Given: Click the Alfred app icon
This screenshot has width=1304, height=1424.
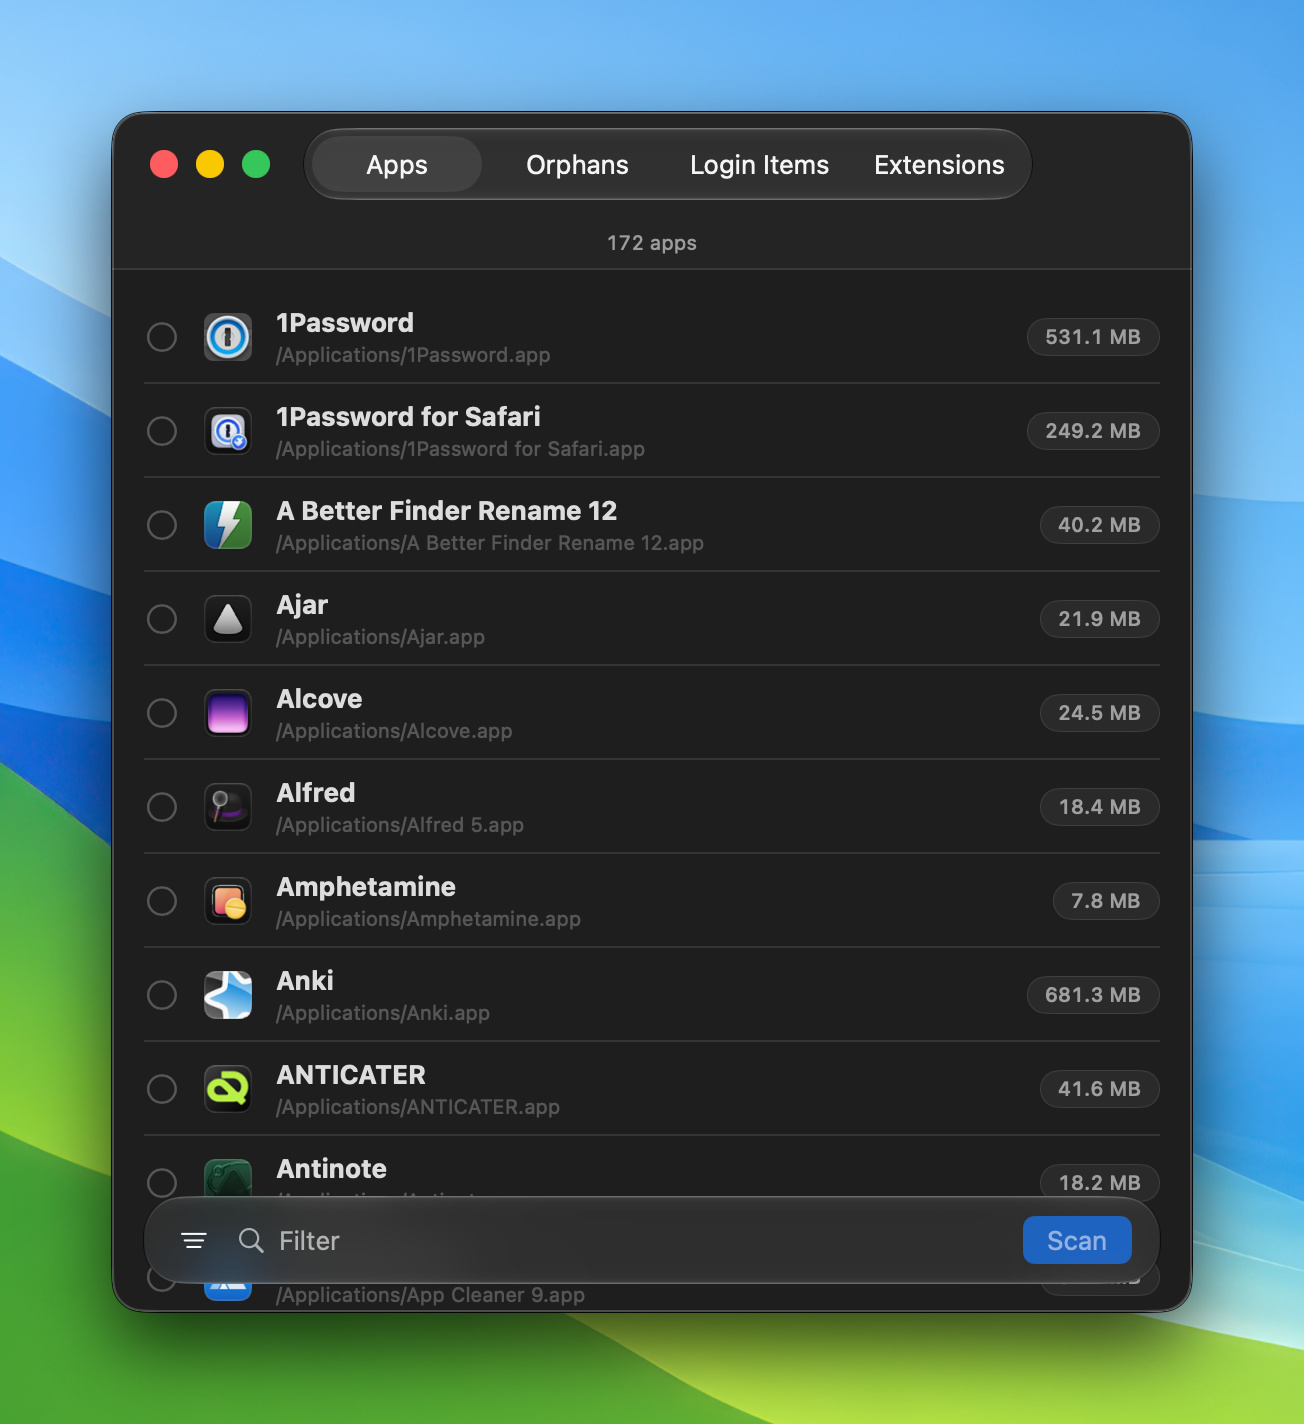Looking at the screenshot, I should (x=228, y=807).
